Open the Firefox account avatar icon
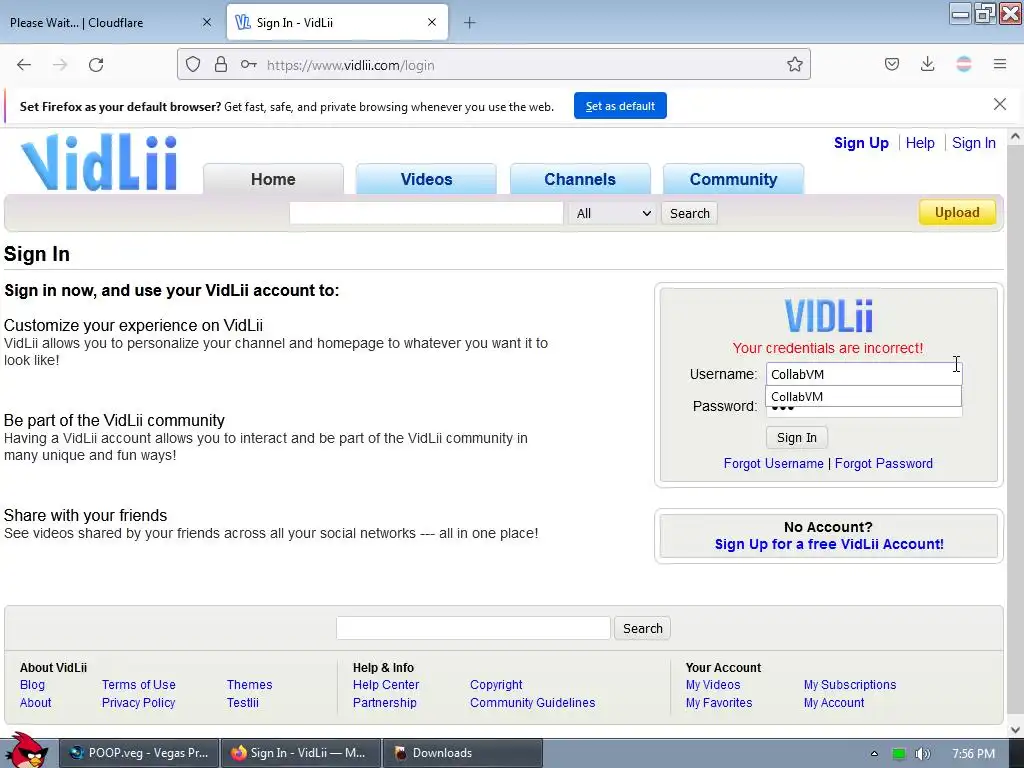The width and height of the screenshot is (1024, 768). click(963, 64)
